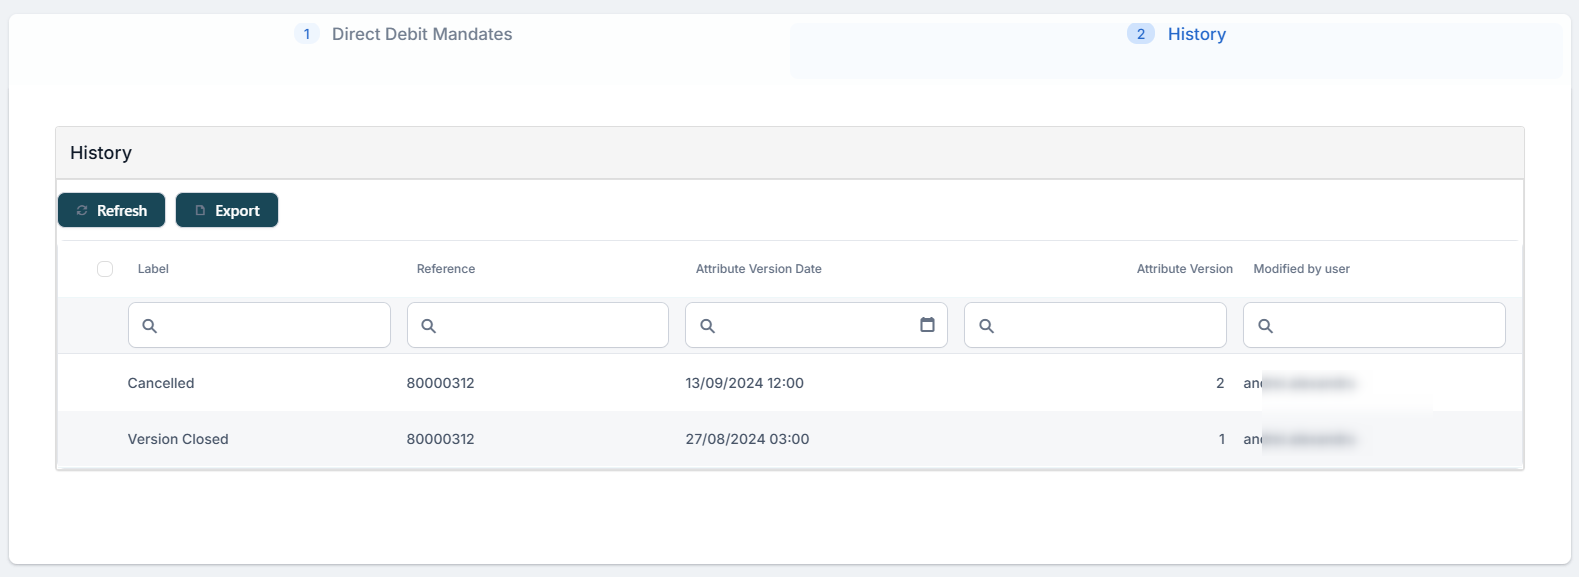Screen dimensions: 1579x577
Task: Focus the Modified by user filter field
Action: (x=1385, y=326)
